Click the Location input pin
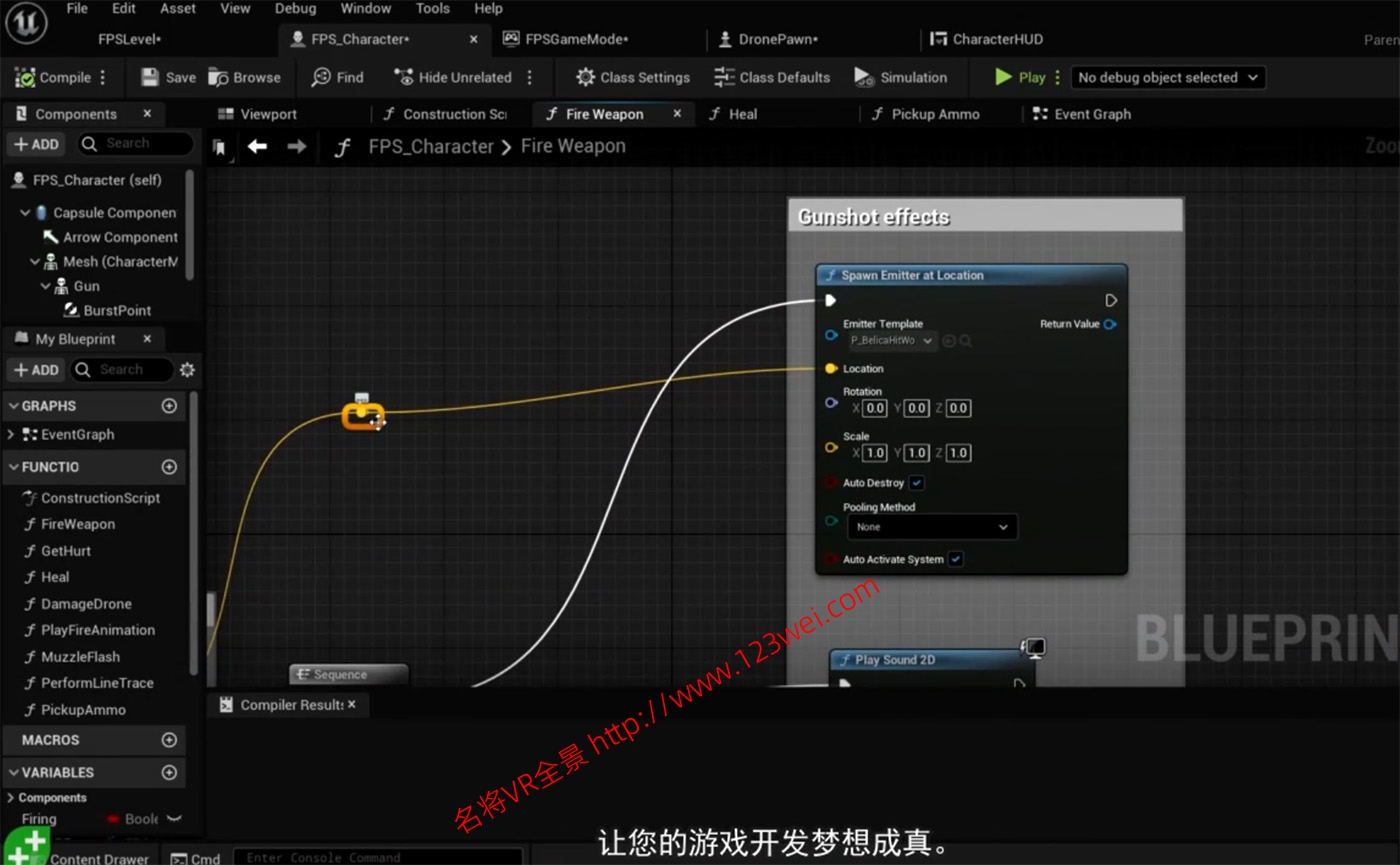 (x=831, y=369)
